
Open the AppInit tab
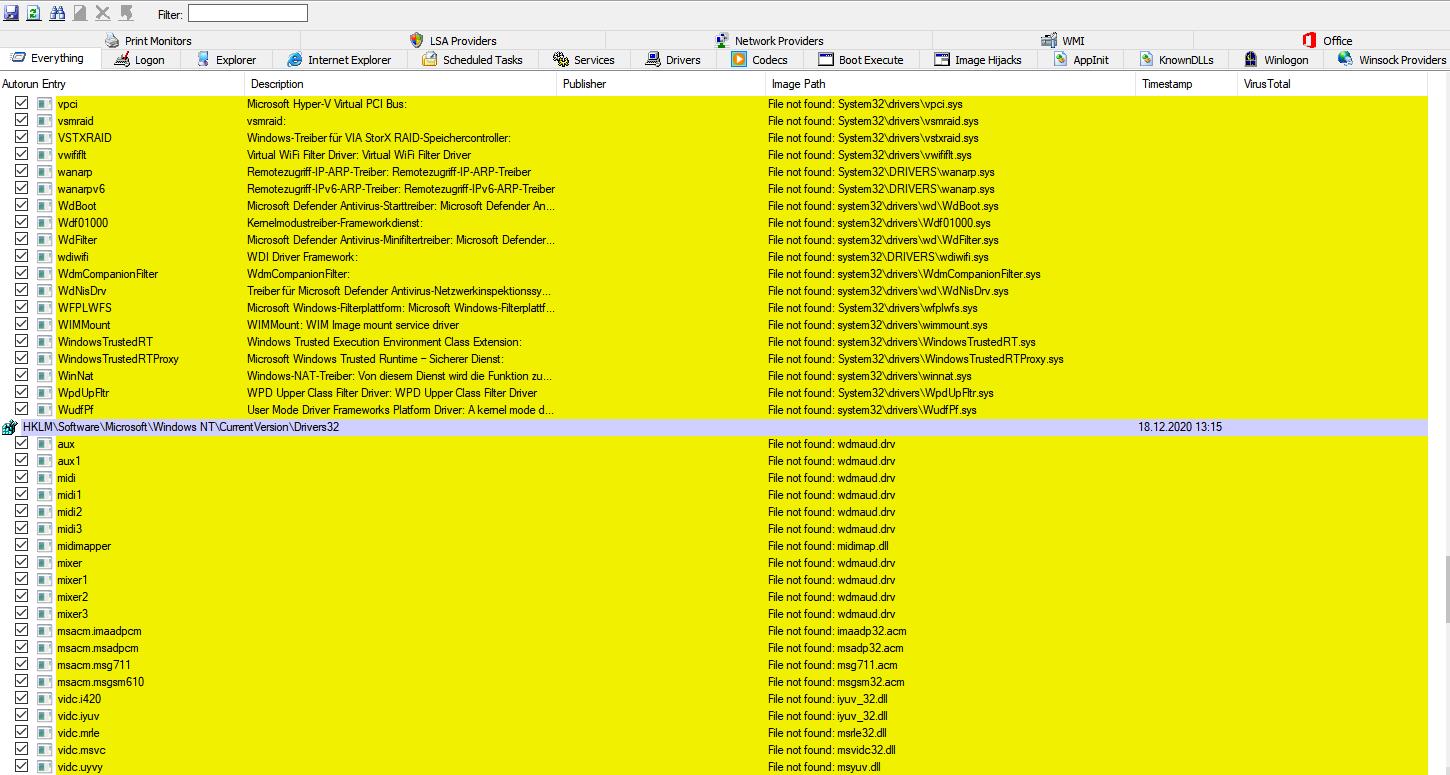point(1081,60)
